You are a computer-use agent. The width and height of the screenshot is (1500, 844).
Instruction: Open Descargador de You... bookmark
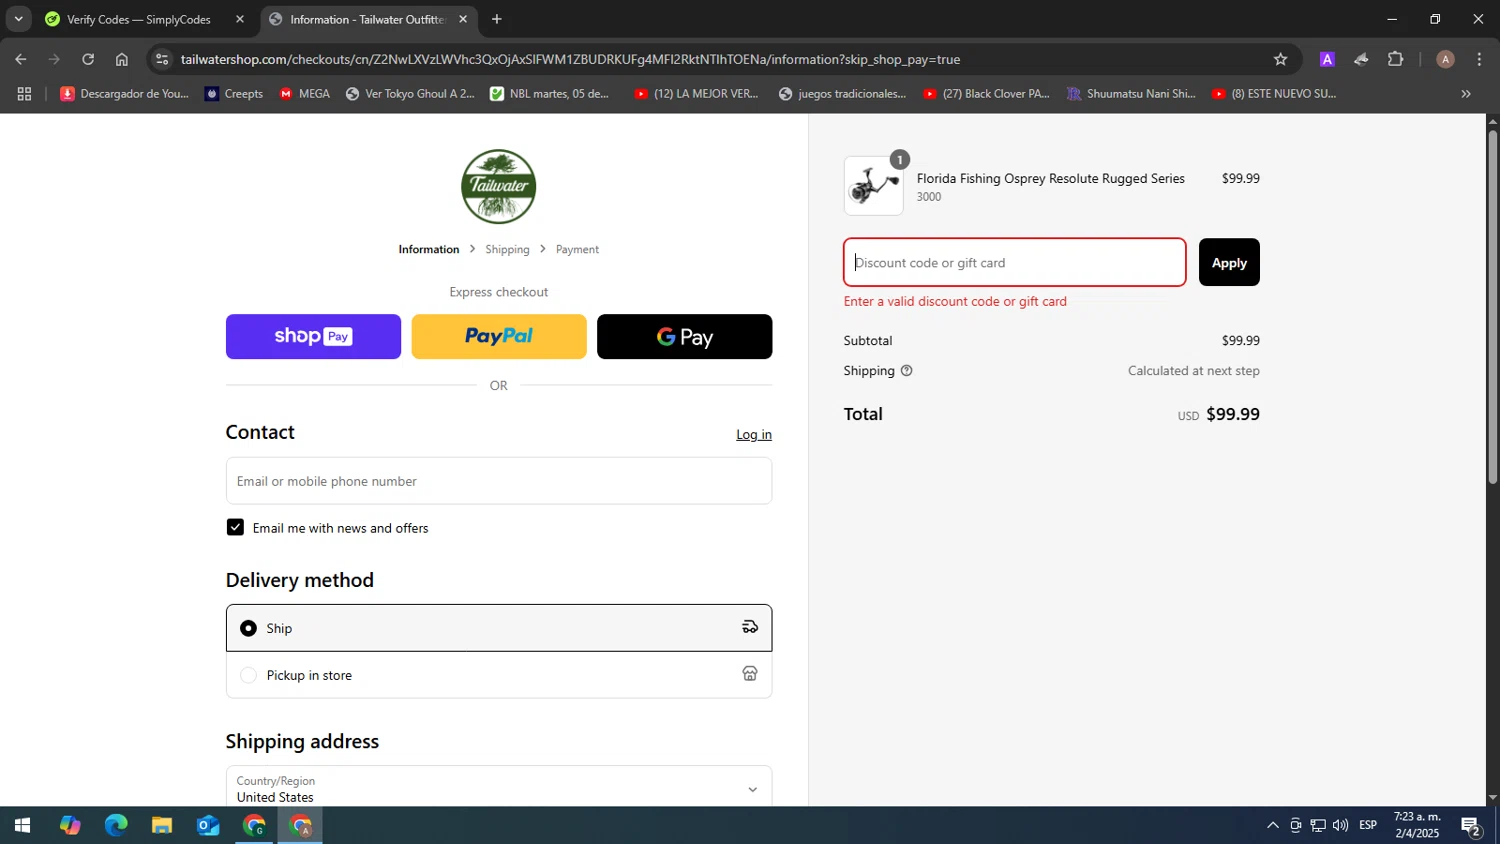pos(125,94)
